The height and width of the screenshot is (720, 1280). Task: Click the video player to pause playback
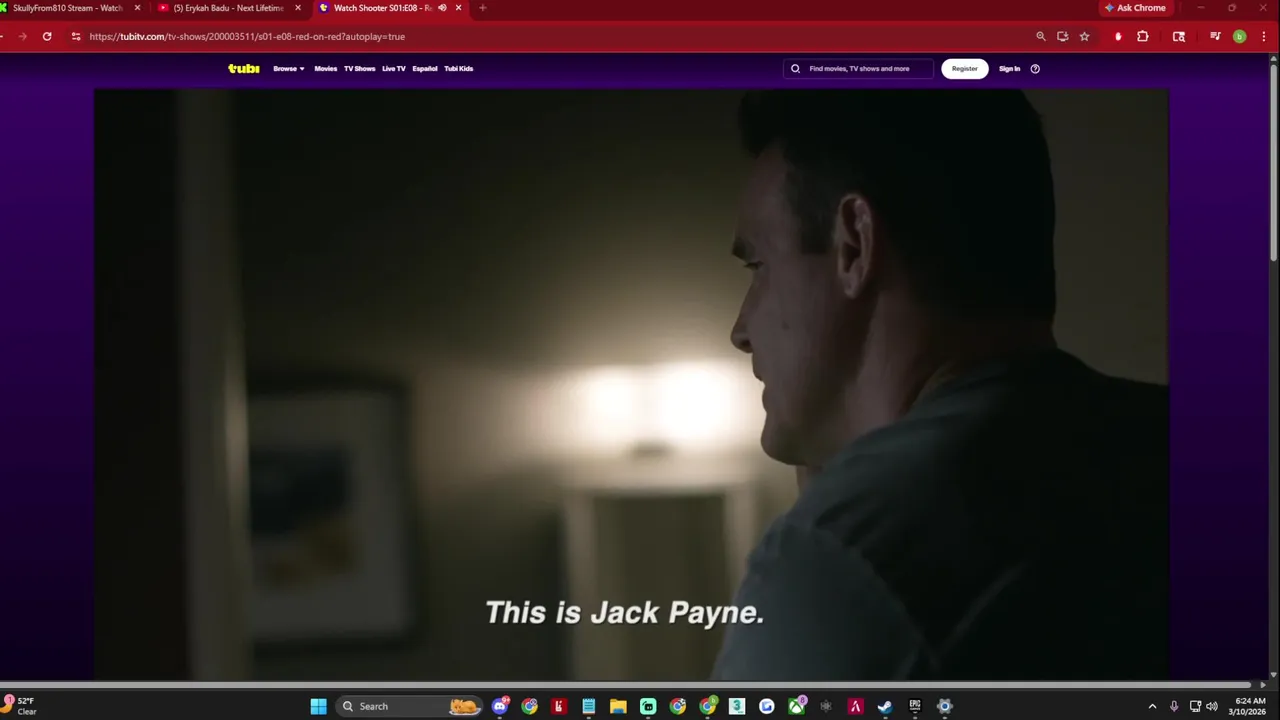pos(631,385)
